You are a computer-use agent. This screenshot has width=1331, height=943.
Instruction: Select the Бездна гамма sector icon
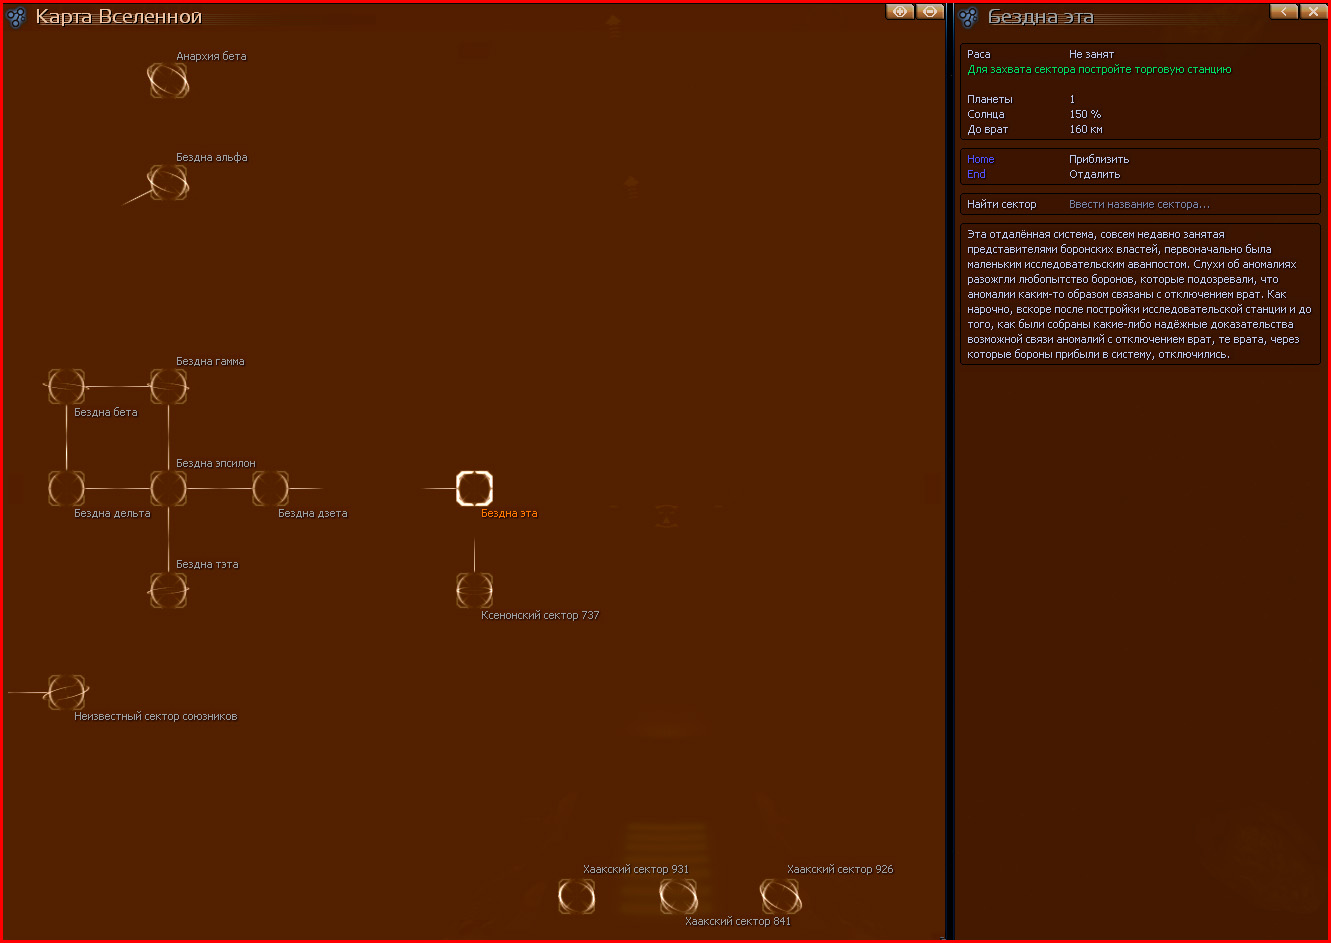coord(168,386)
